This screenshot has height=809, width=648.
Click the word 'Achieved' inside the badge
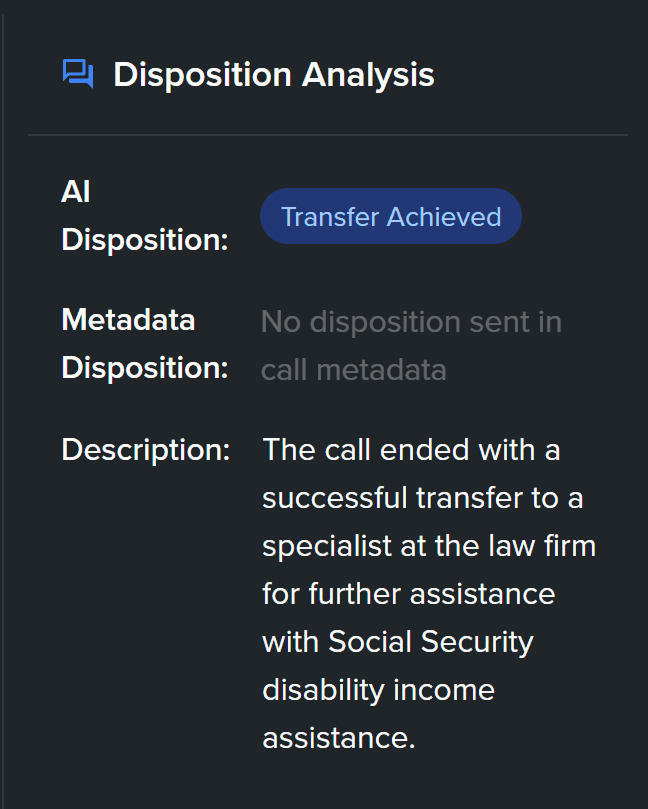(x=444, y=216)
